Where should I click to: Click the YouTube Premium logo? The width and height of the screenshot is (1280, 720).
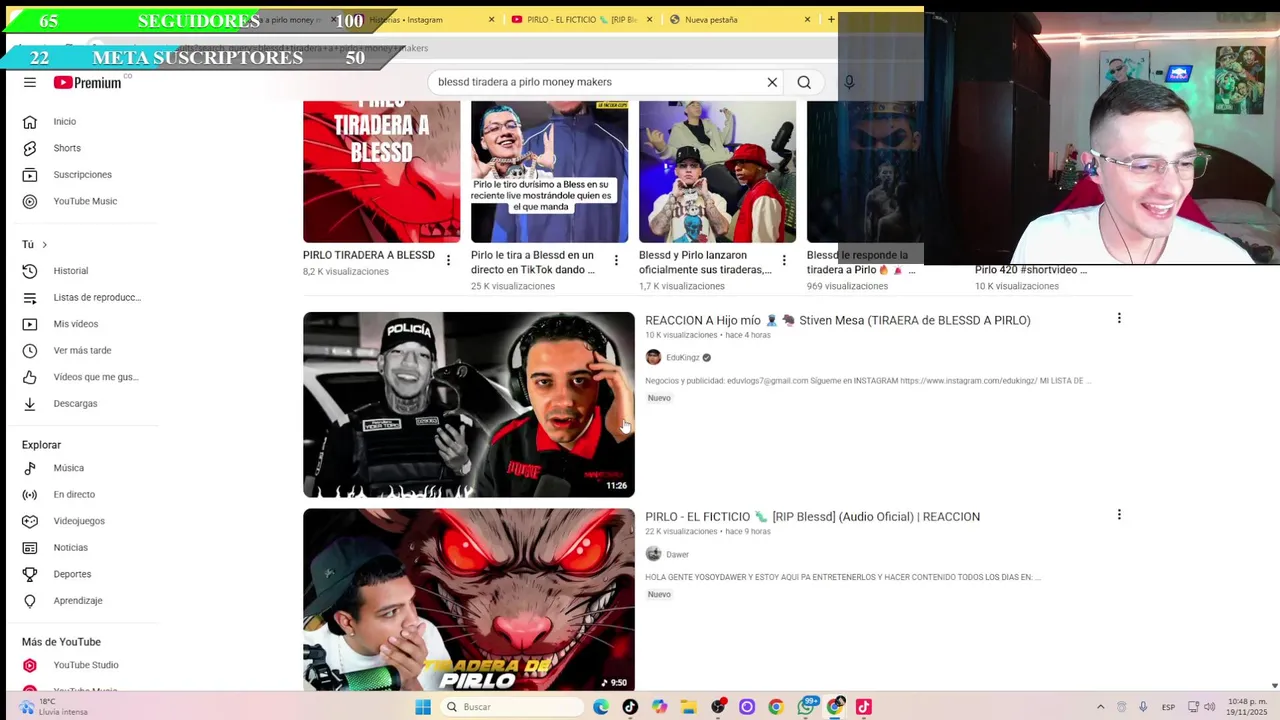[87, 82]
